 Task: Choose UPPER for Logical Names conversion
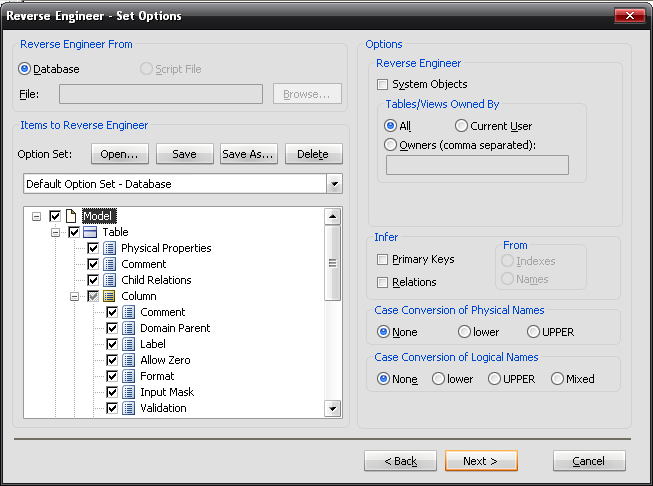494,379
